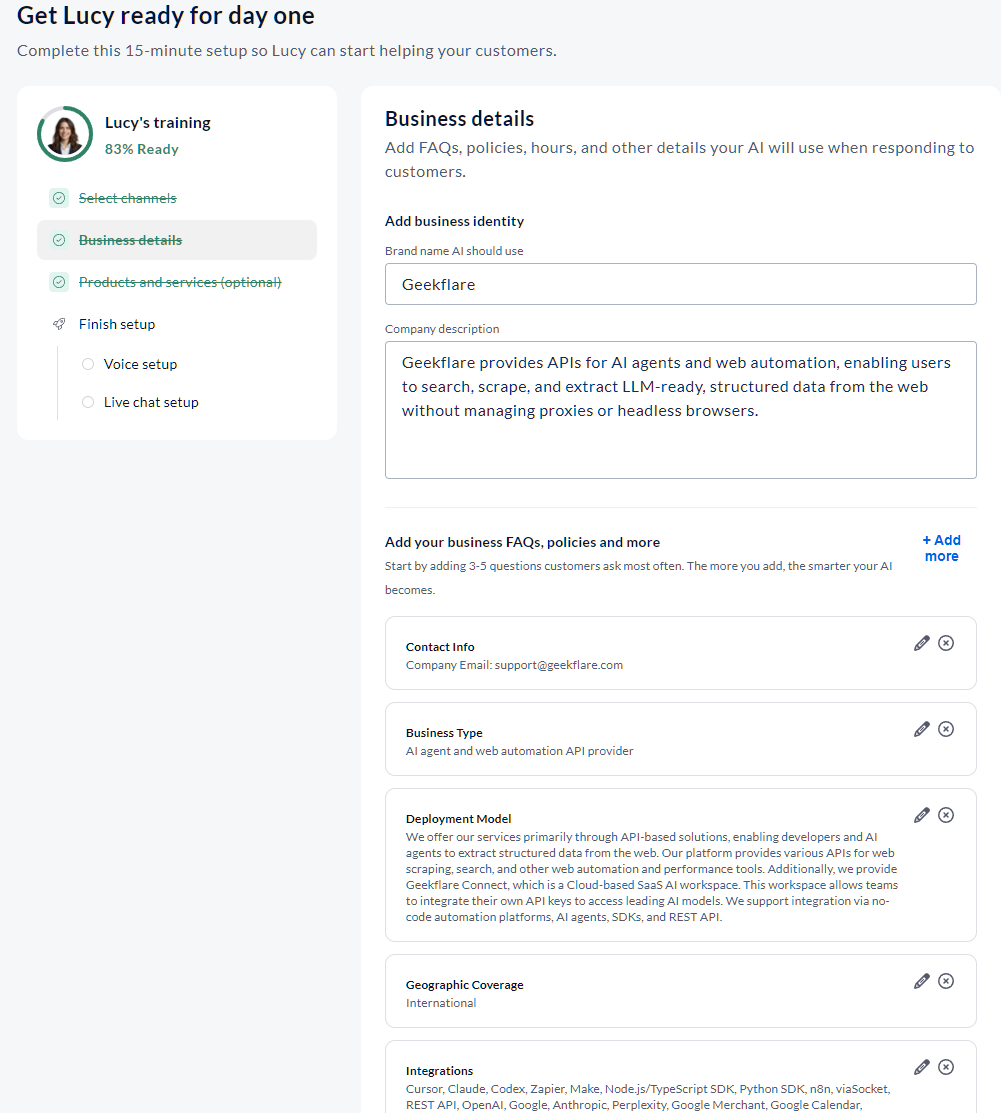Remove the Integrations entry

click(946, 1067)
